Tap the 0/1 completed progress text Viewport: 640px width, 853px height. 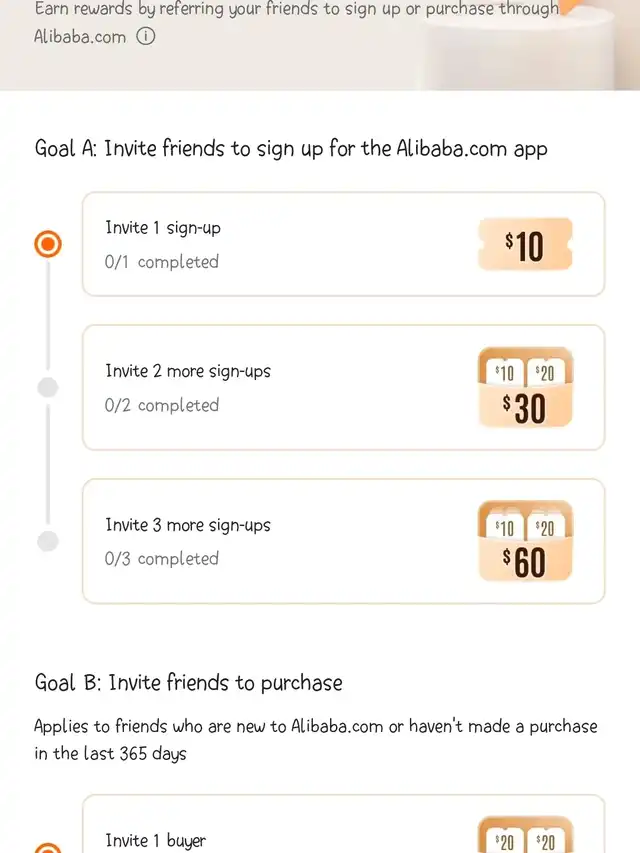pyautogui.click(x=161, y=262)
